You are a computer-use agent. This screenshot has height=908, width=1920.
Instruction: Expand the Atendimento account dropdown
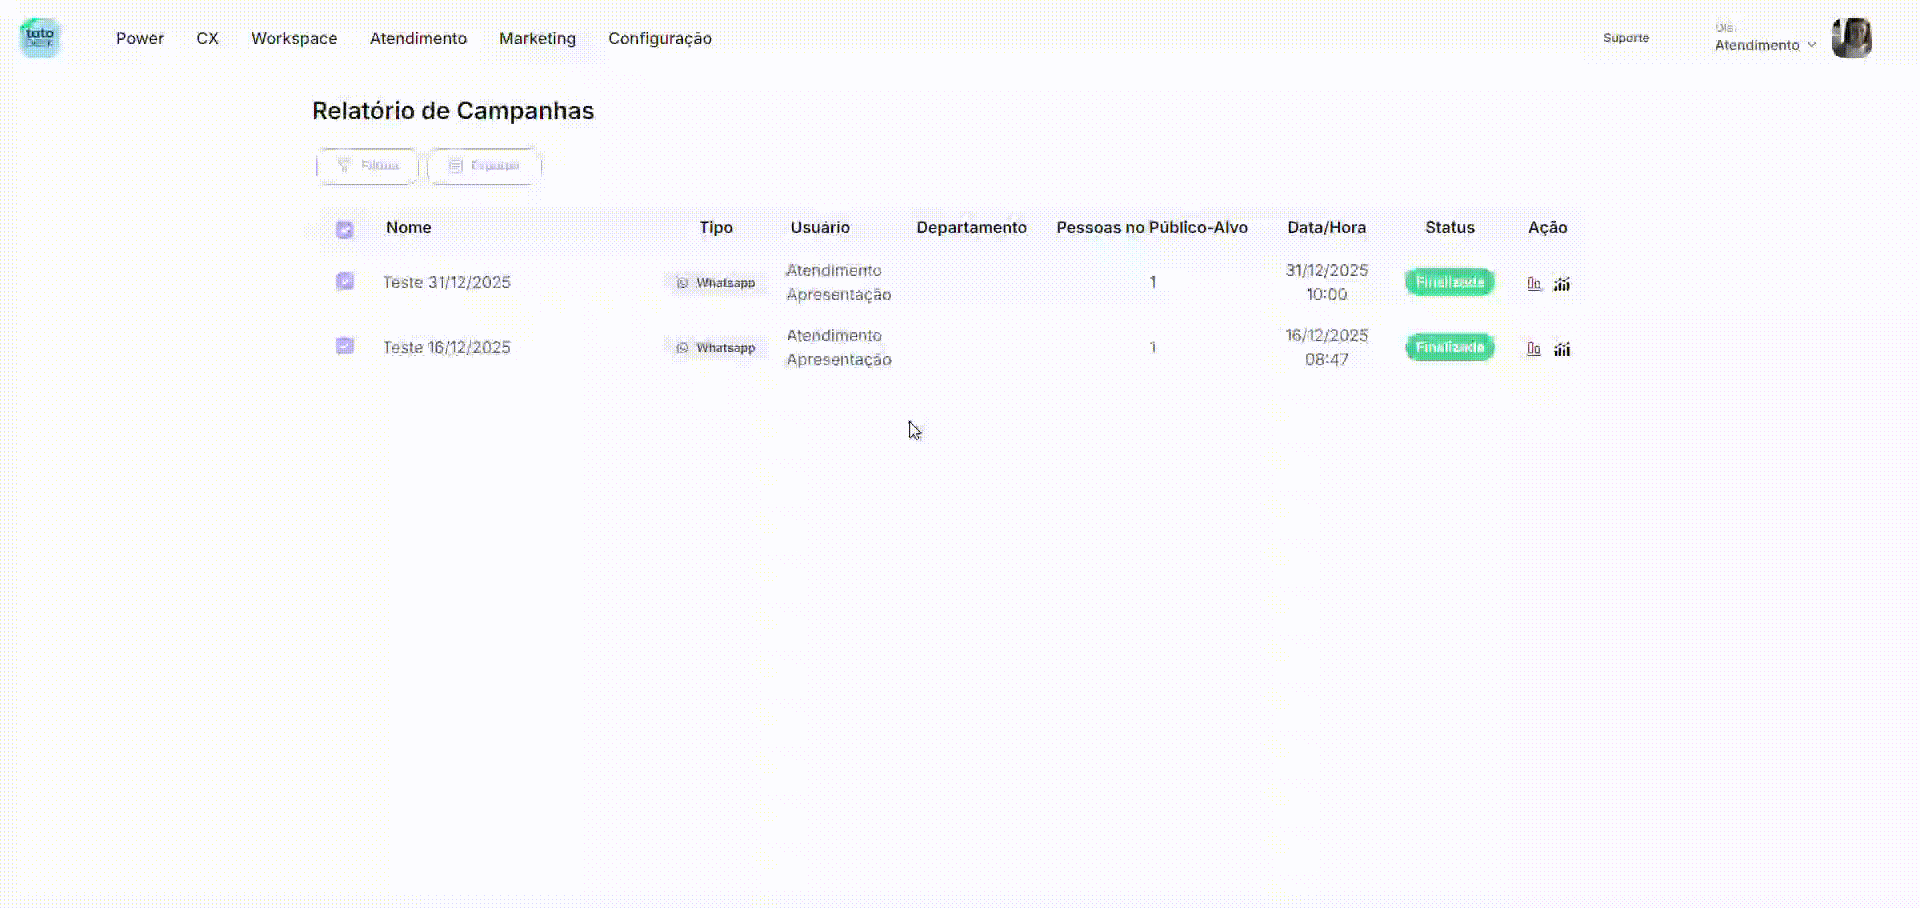tap(1765, 45)
